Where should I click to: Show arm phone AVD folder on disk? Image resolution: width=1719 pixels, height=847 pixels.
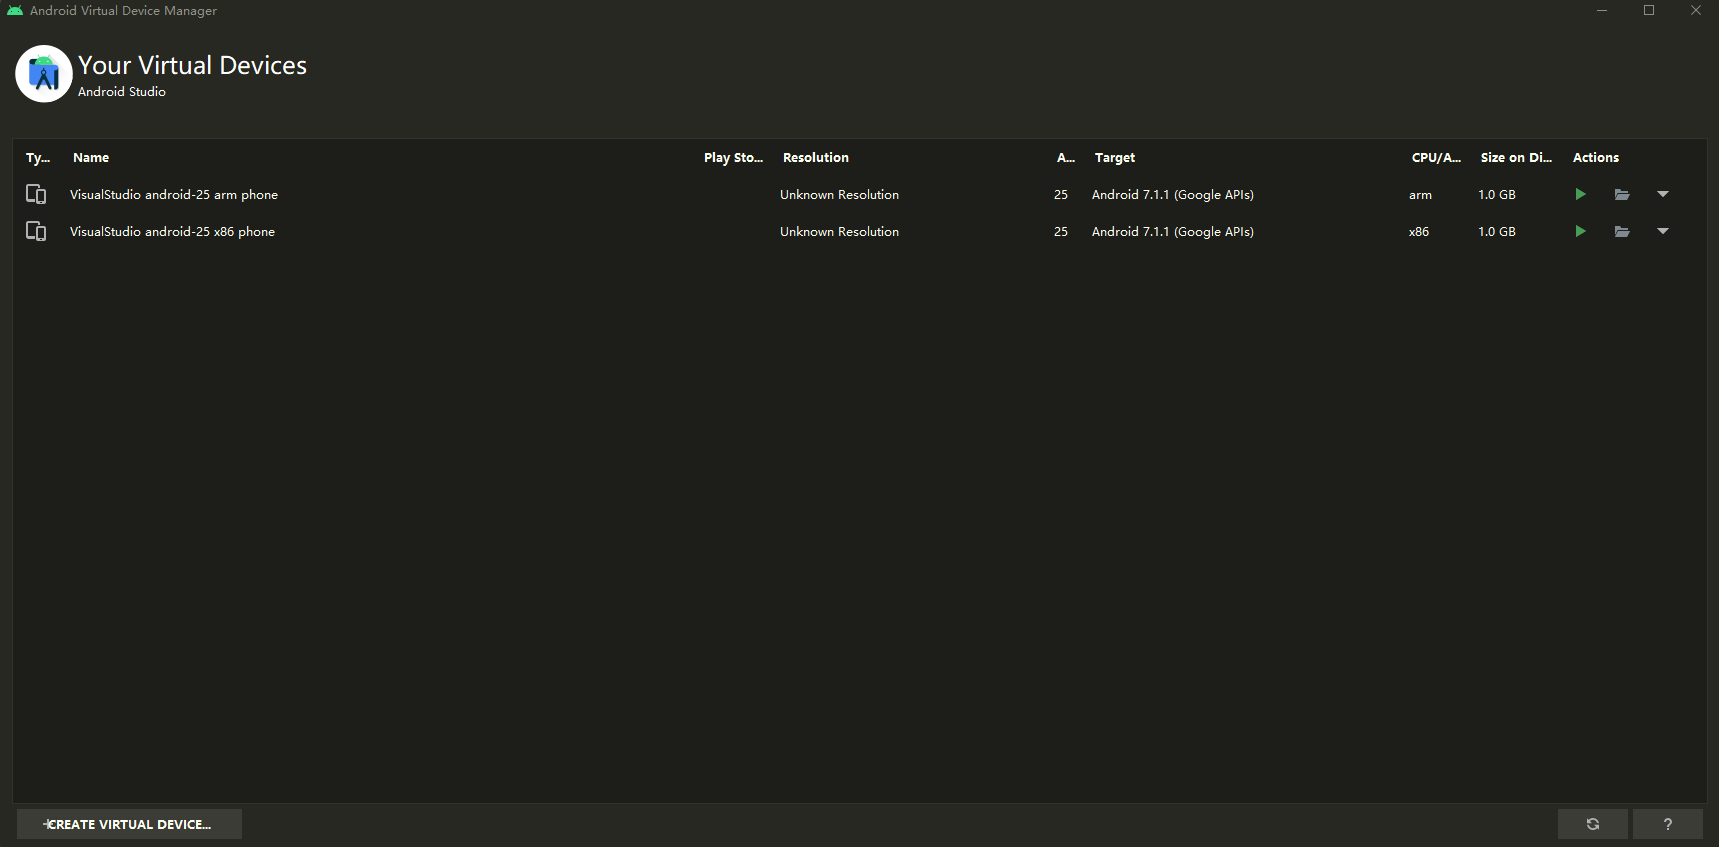[x=1622, y=194]
